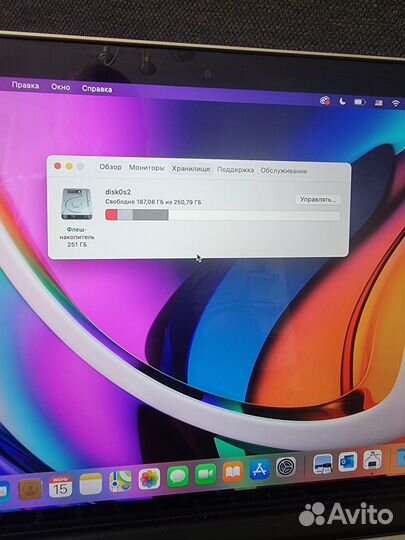This screenshot has width=405, height=540.
Task: Open Preview app in the Dock
Action: (323, 464)
